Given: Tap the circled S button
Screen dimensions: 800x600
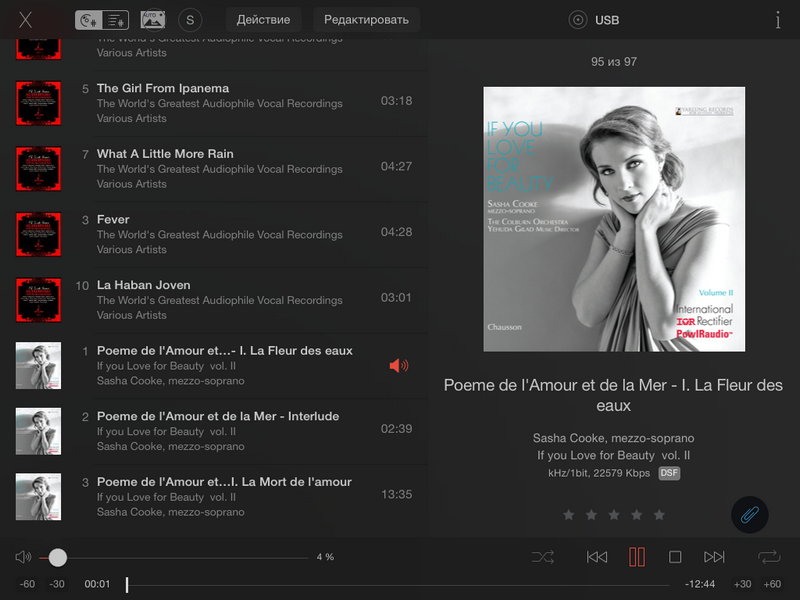Looking at the screenshot, I should coord(190,20).
